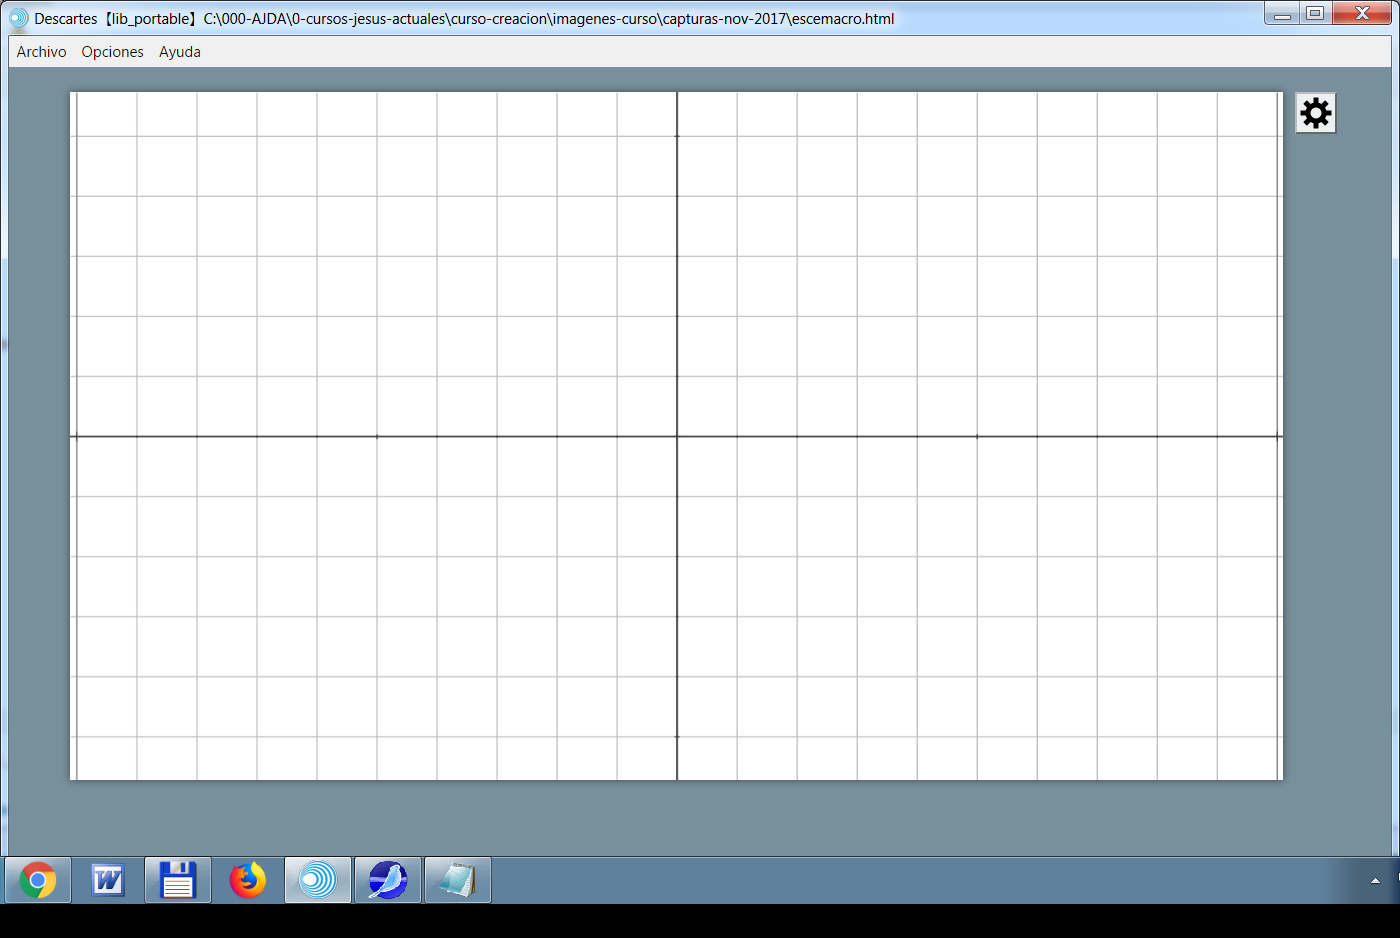Open the SeaMonkey bird icon in the taskbar

click(x=388, y=880)
